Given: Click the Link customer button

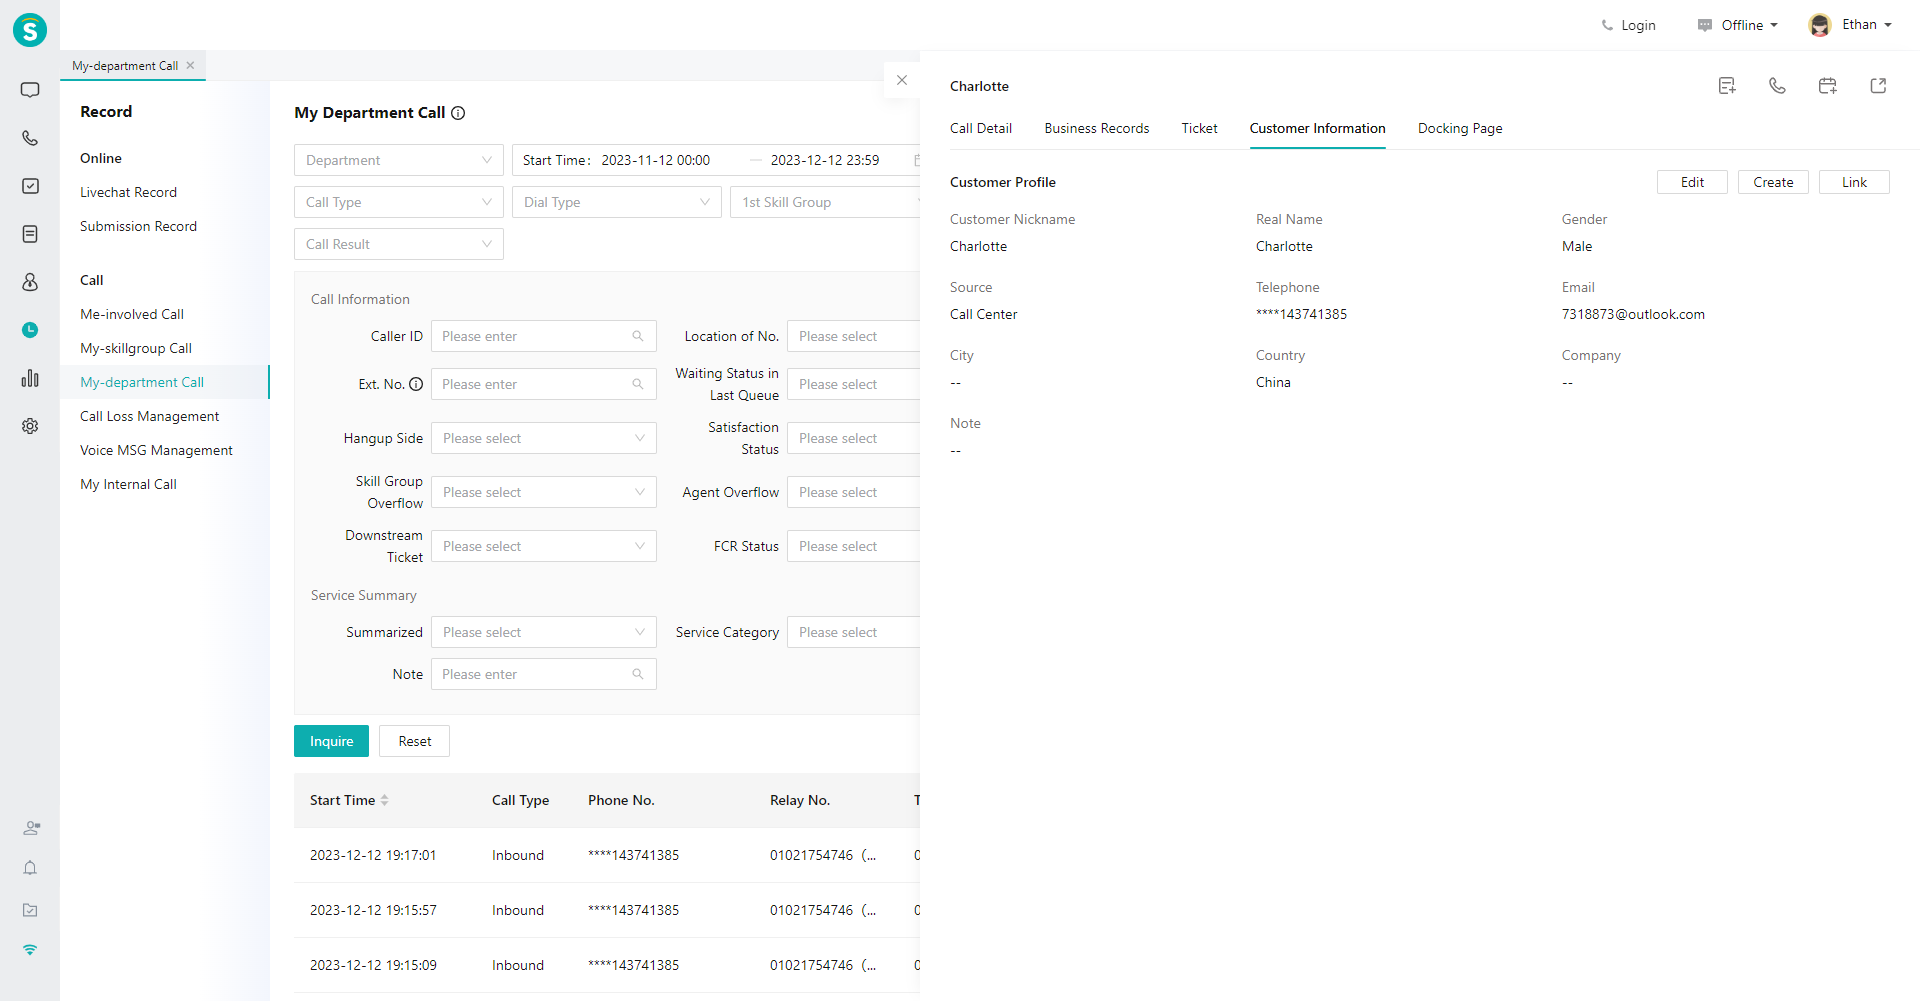Looking at the screenshot, I should (x=1854, y=182).
